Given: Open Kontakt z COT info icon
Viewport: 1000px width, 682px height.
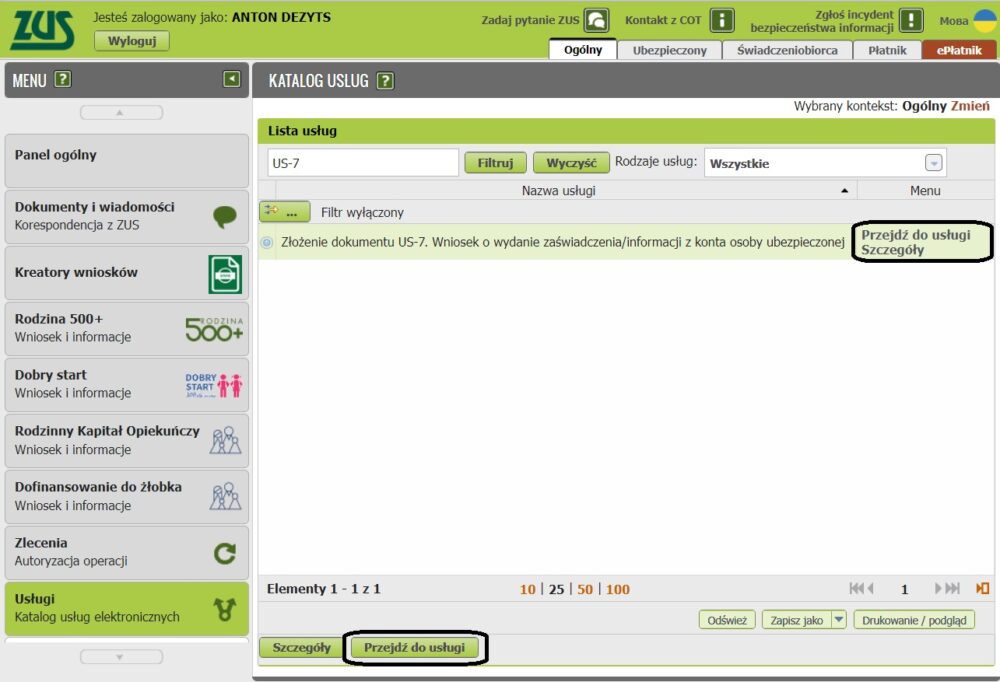Looking at the screenshot, I should coord(721,20).
